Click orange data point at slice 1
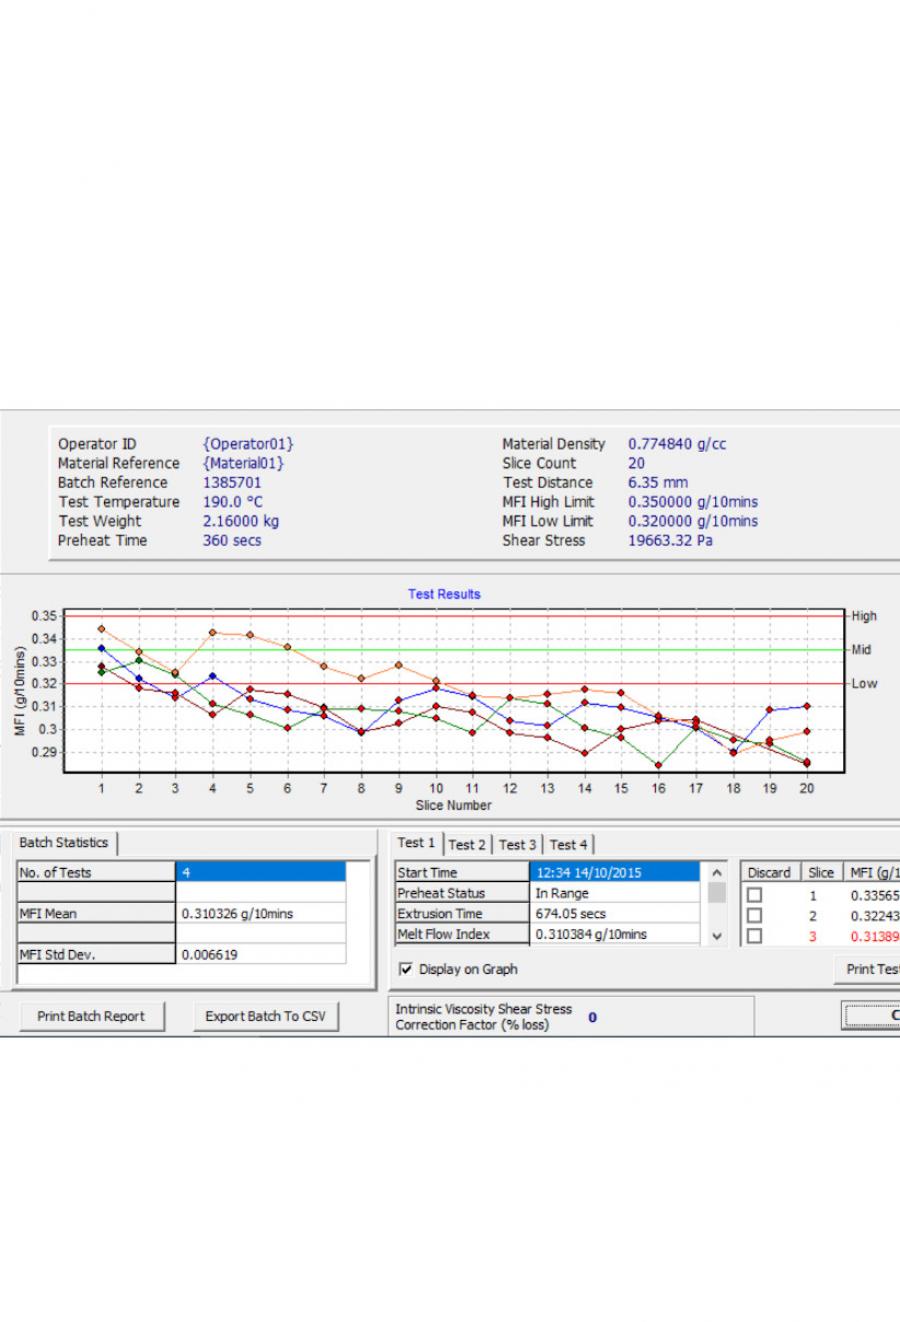 101,629
